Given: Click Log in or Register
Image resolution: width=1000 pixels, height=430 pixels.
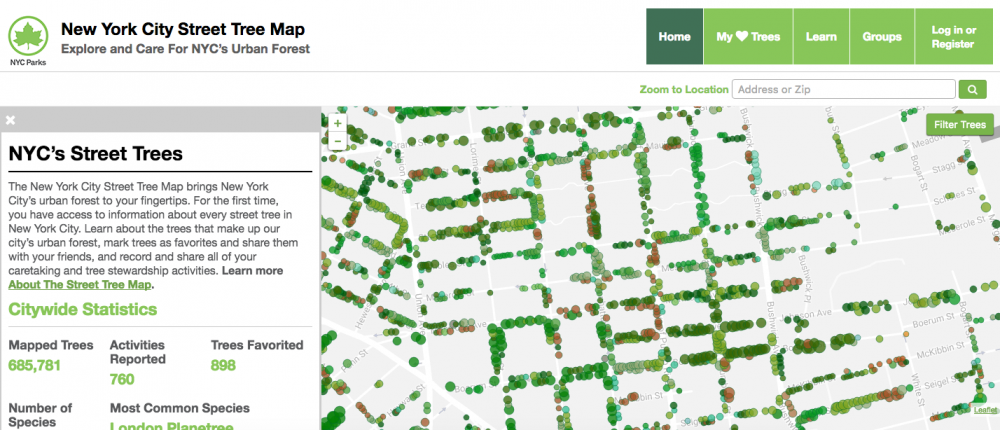Looking at the screenshot, I should coord(953,37).
